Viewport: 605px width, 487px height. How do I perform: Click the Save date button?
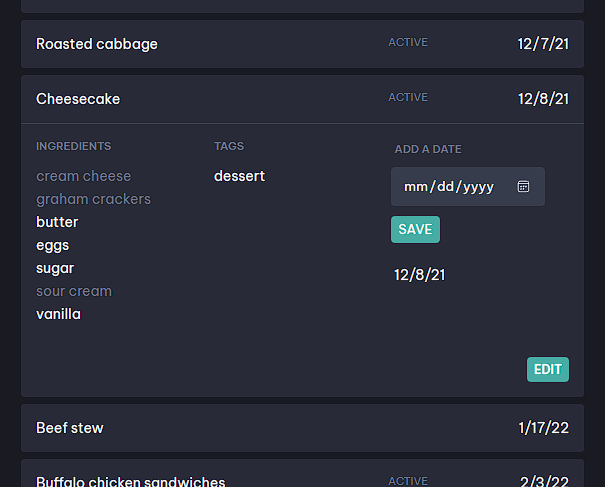(x=415, y=229)
